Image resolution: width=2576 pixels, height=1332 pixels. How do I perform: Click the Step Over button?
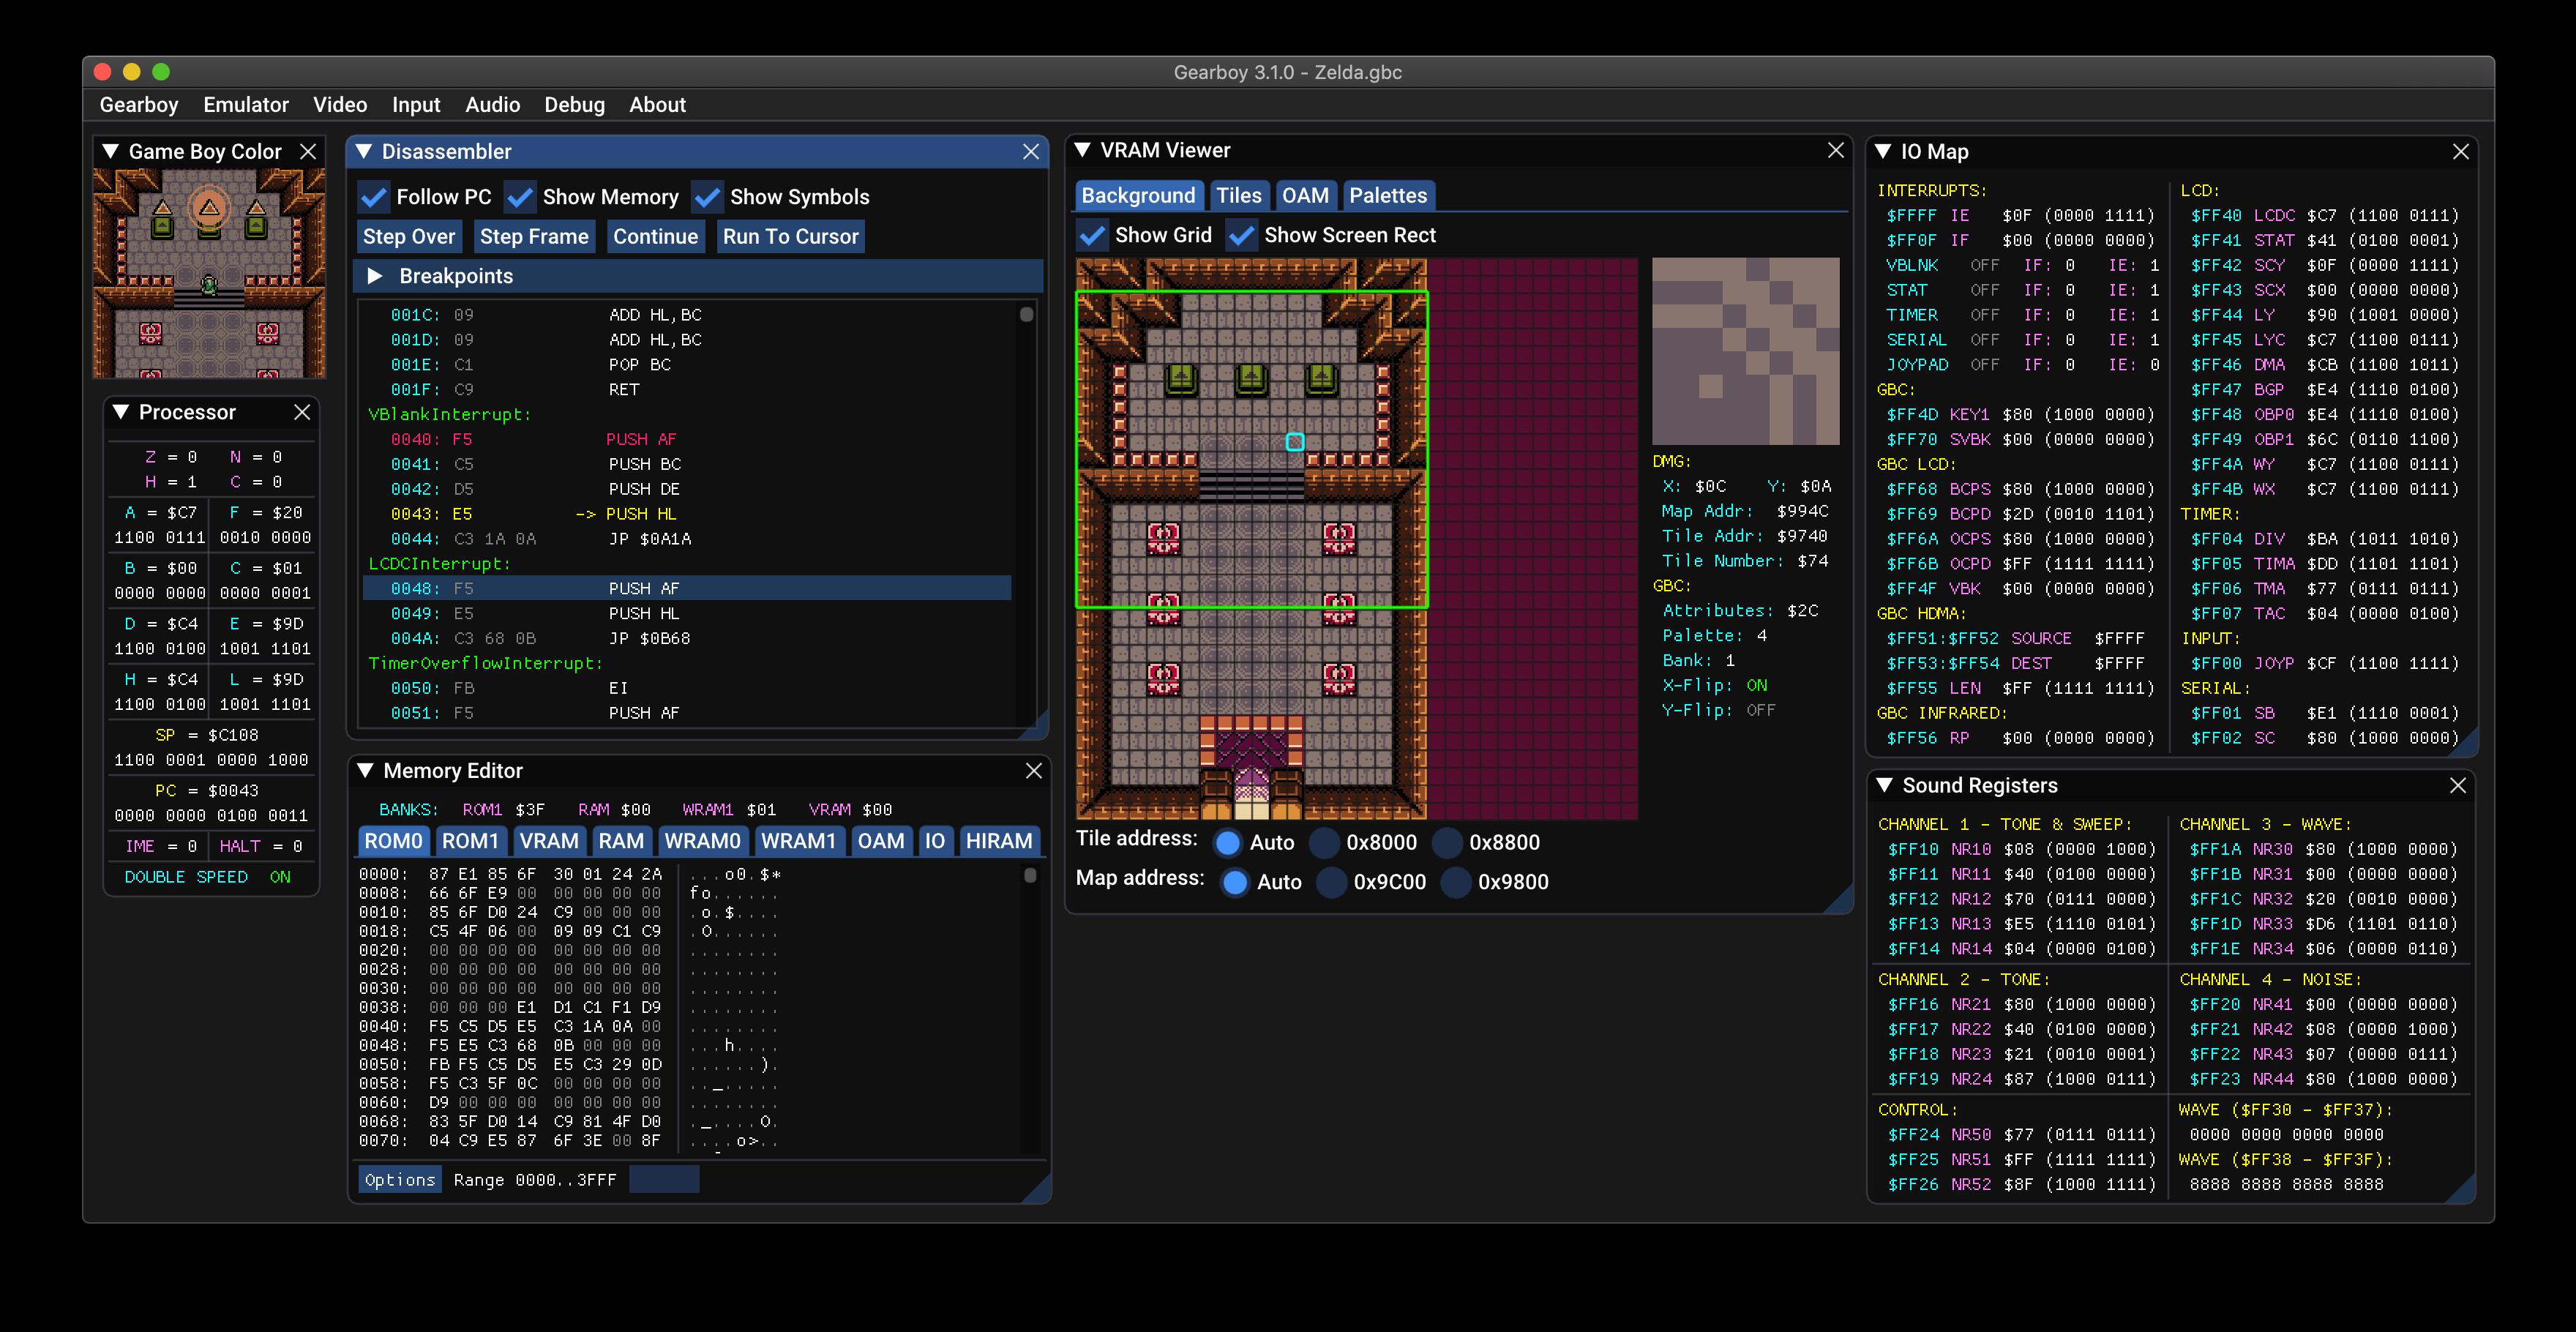(x=408, y=237)
